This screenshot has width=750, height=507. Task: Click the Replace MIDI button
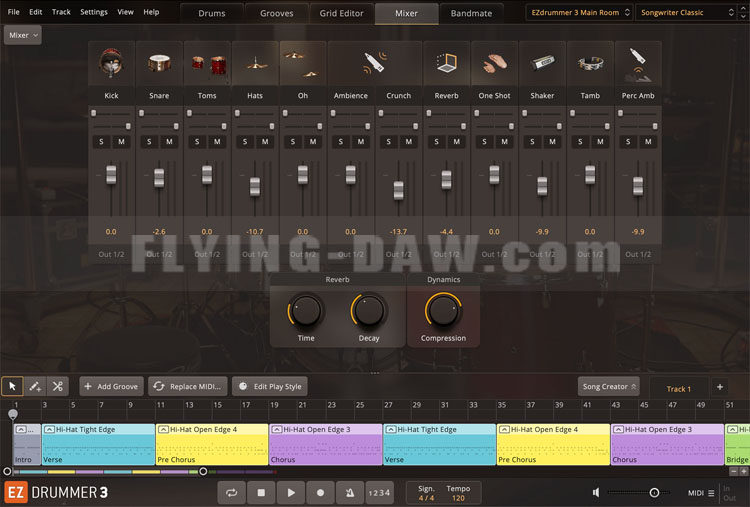(x=188, y=386)
